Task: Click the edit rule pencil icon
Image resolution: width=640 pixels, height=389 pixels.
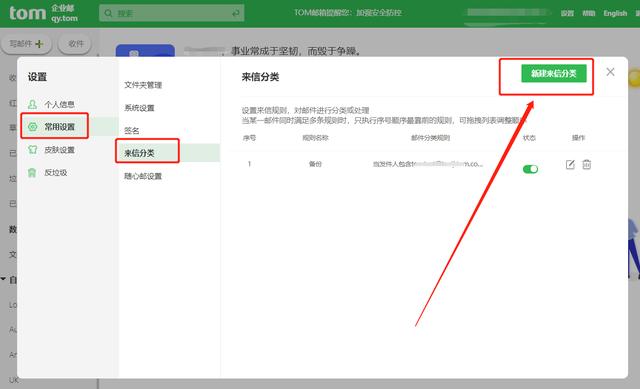Action: (570, 164)
